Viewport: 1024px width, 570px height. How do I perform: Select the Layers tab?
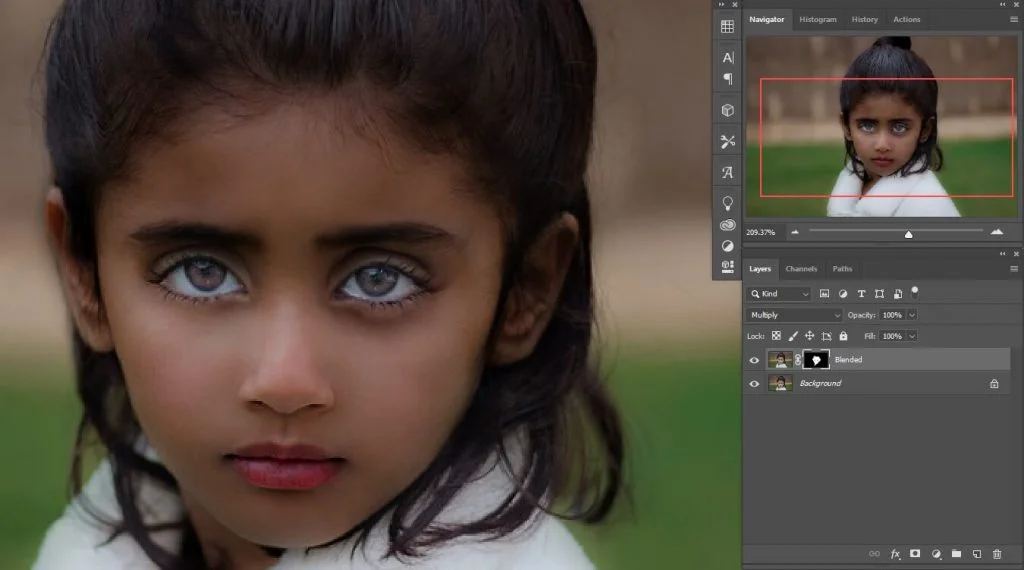click(x=760, y=269)
